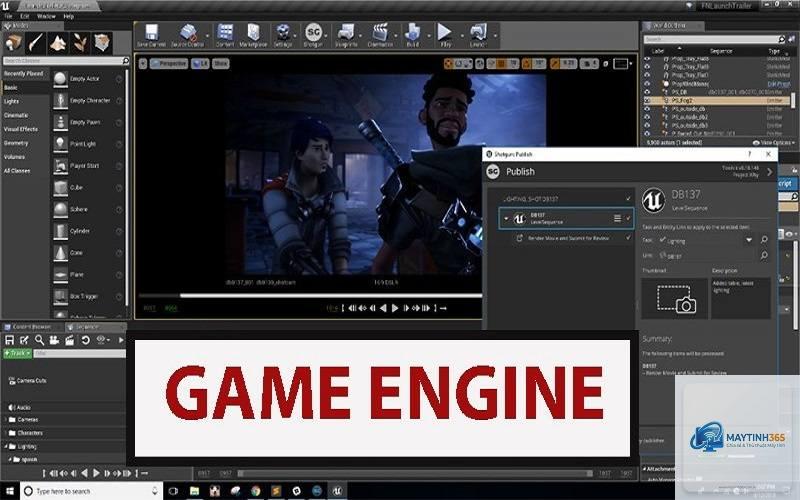The width and height of the screenshot is (800, 500).
Task: Click the Sequencer find magnifier icon
Action: [39, 340]
